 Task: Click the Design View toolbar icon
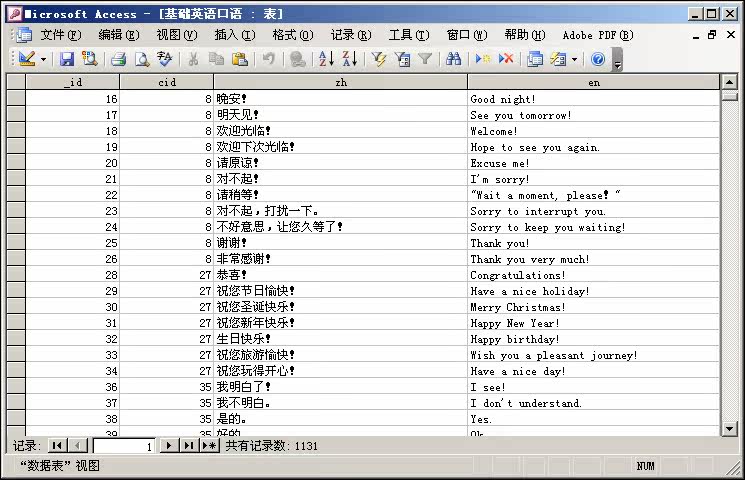click(27, 59)
